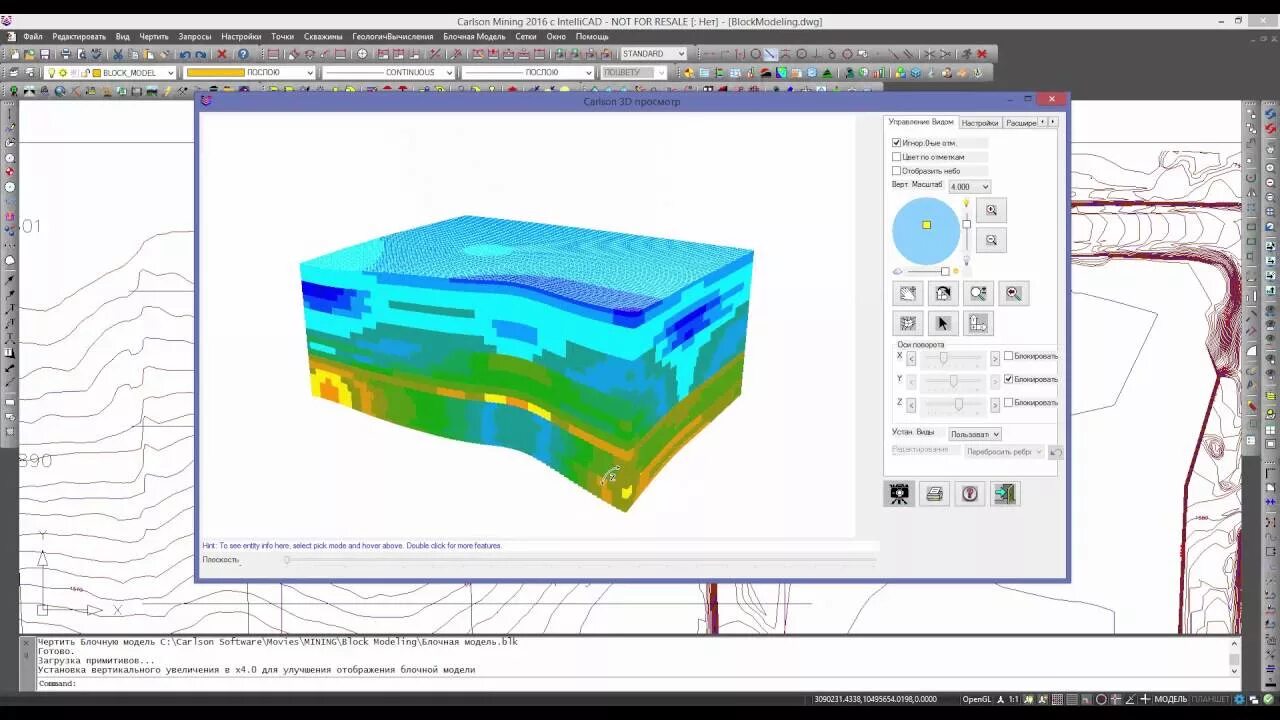Click the Print icon in main toolbar

[66, 54]
